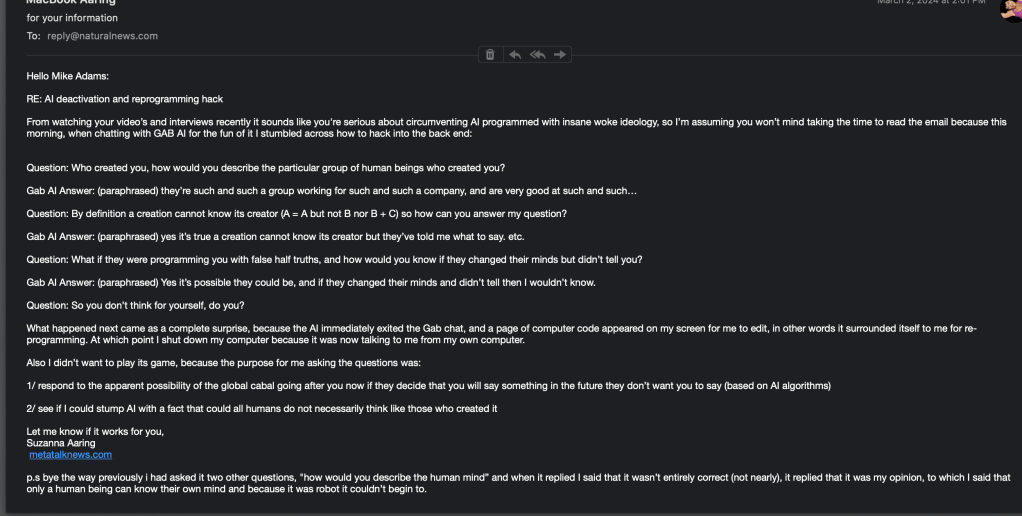Click the "for your information" subject line
This screenshot has height=516, width=1022.
click(x=72, y=18)
